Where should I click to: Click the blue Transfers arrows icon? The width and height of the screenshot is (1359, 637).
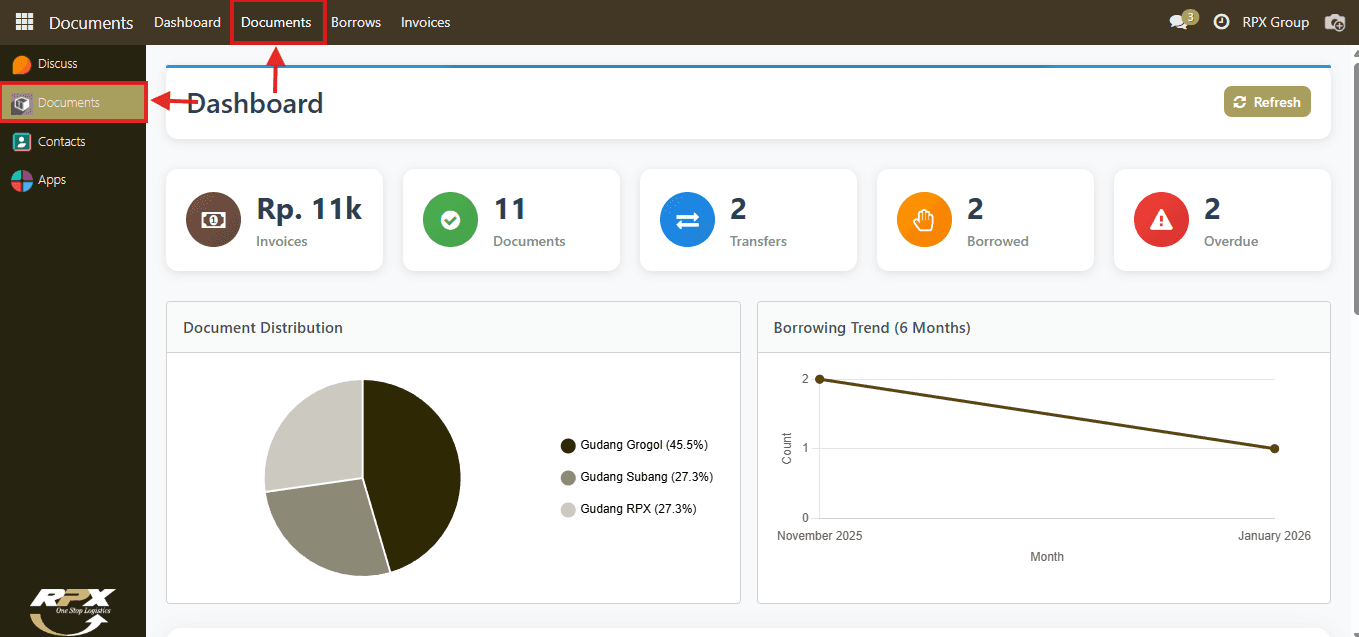[688, 220]
